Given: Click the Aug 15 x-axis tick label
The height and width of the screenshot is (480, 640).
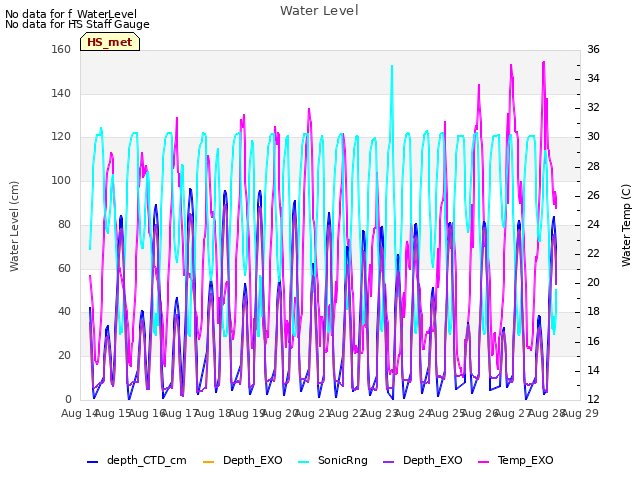Looking at the screenshot, I should pyautogui.click(x=113, y=413).
